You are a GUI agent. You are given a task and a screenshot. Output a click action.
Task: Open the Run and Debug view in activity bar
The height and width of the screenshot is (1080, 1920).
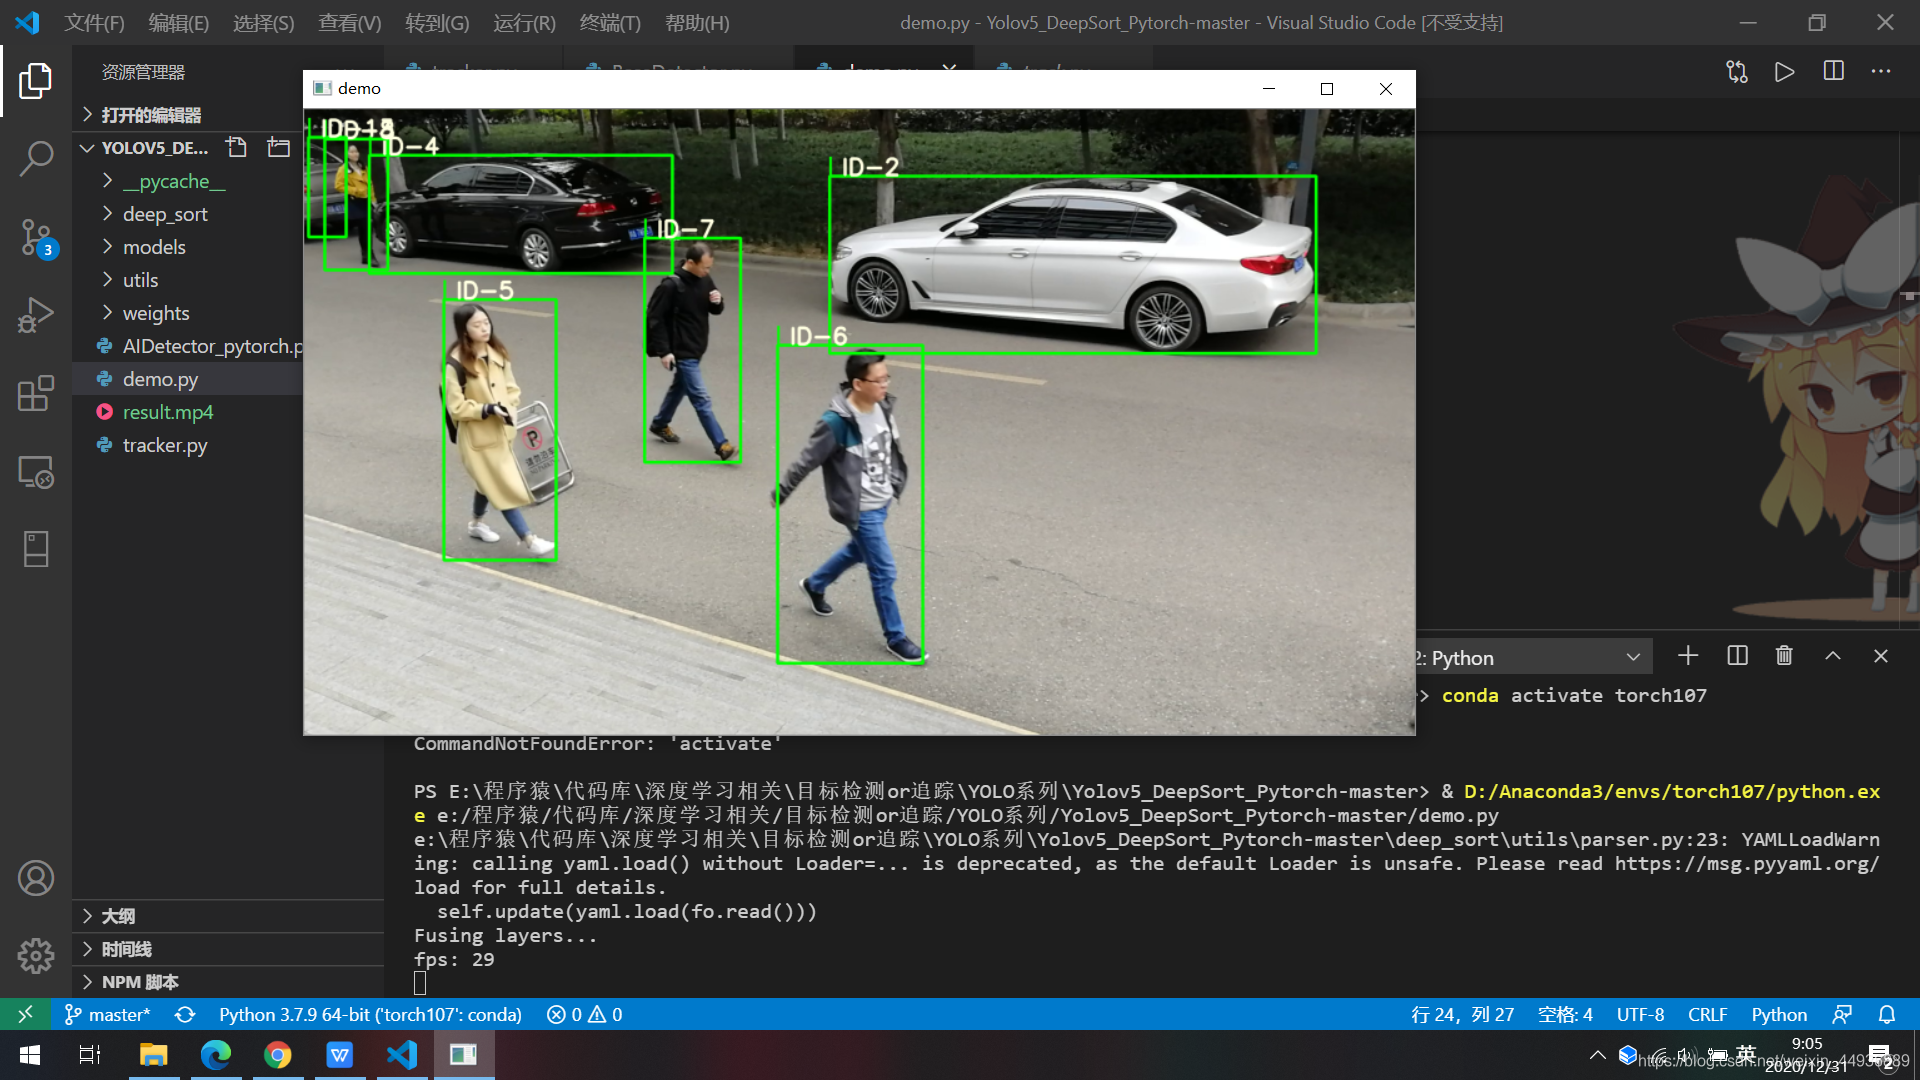[x=36, y=315]
